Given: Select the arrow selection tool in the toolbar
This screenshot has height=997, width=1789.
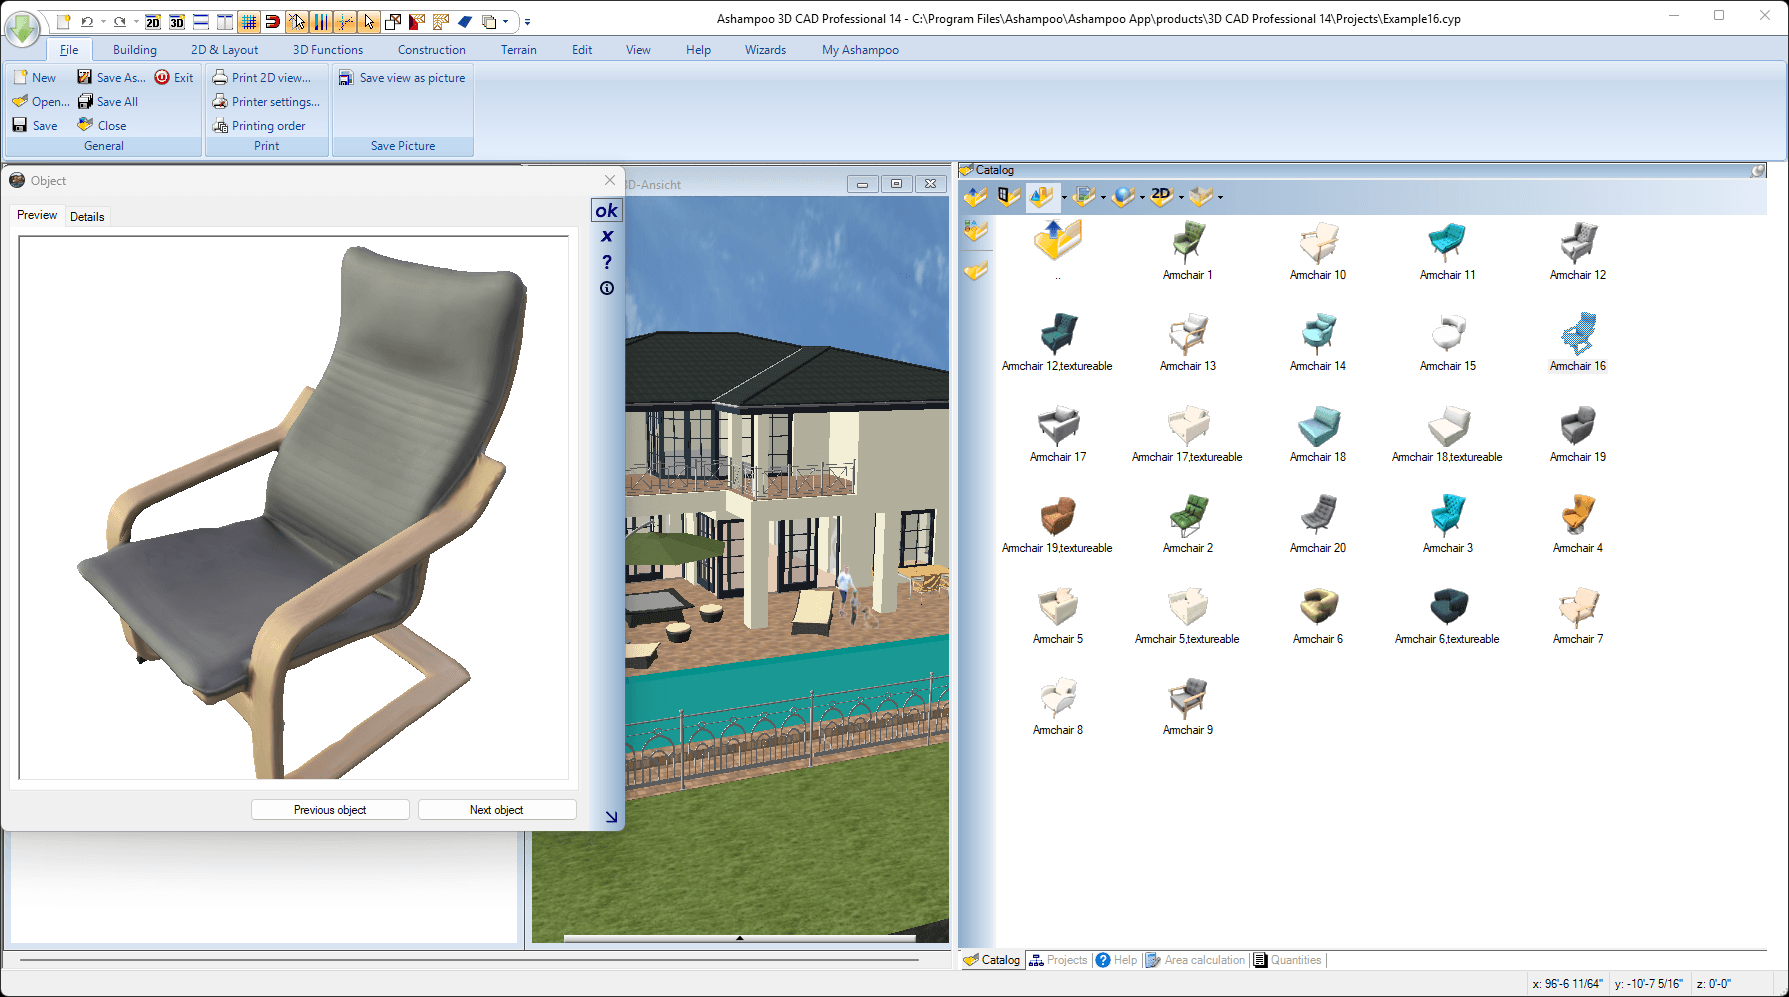Looking at the screenshot, I should point(369,21).
